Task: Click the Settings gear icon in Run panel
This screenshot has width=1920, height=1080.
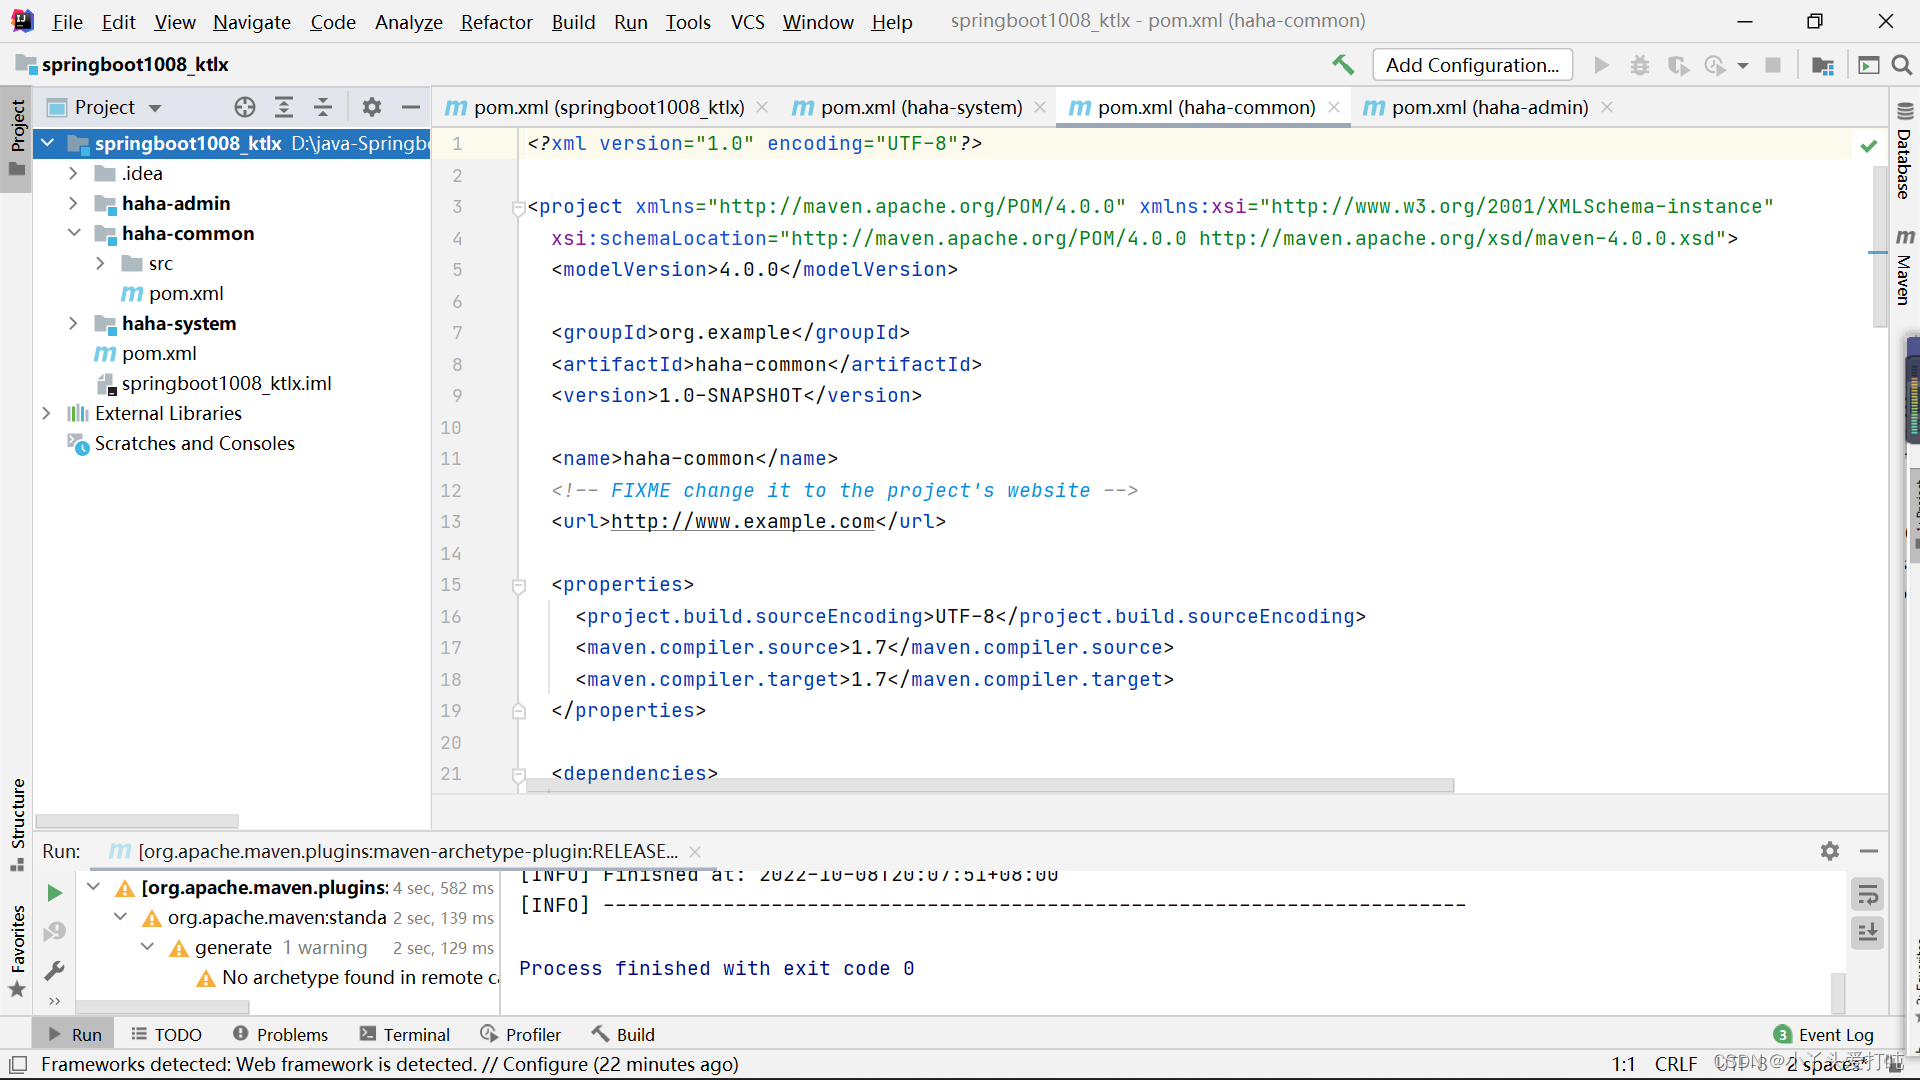Action: tap(1830, 851)
